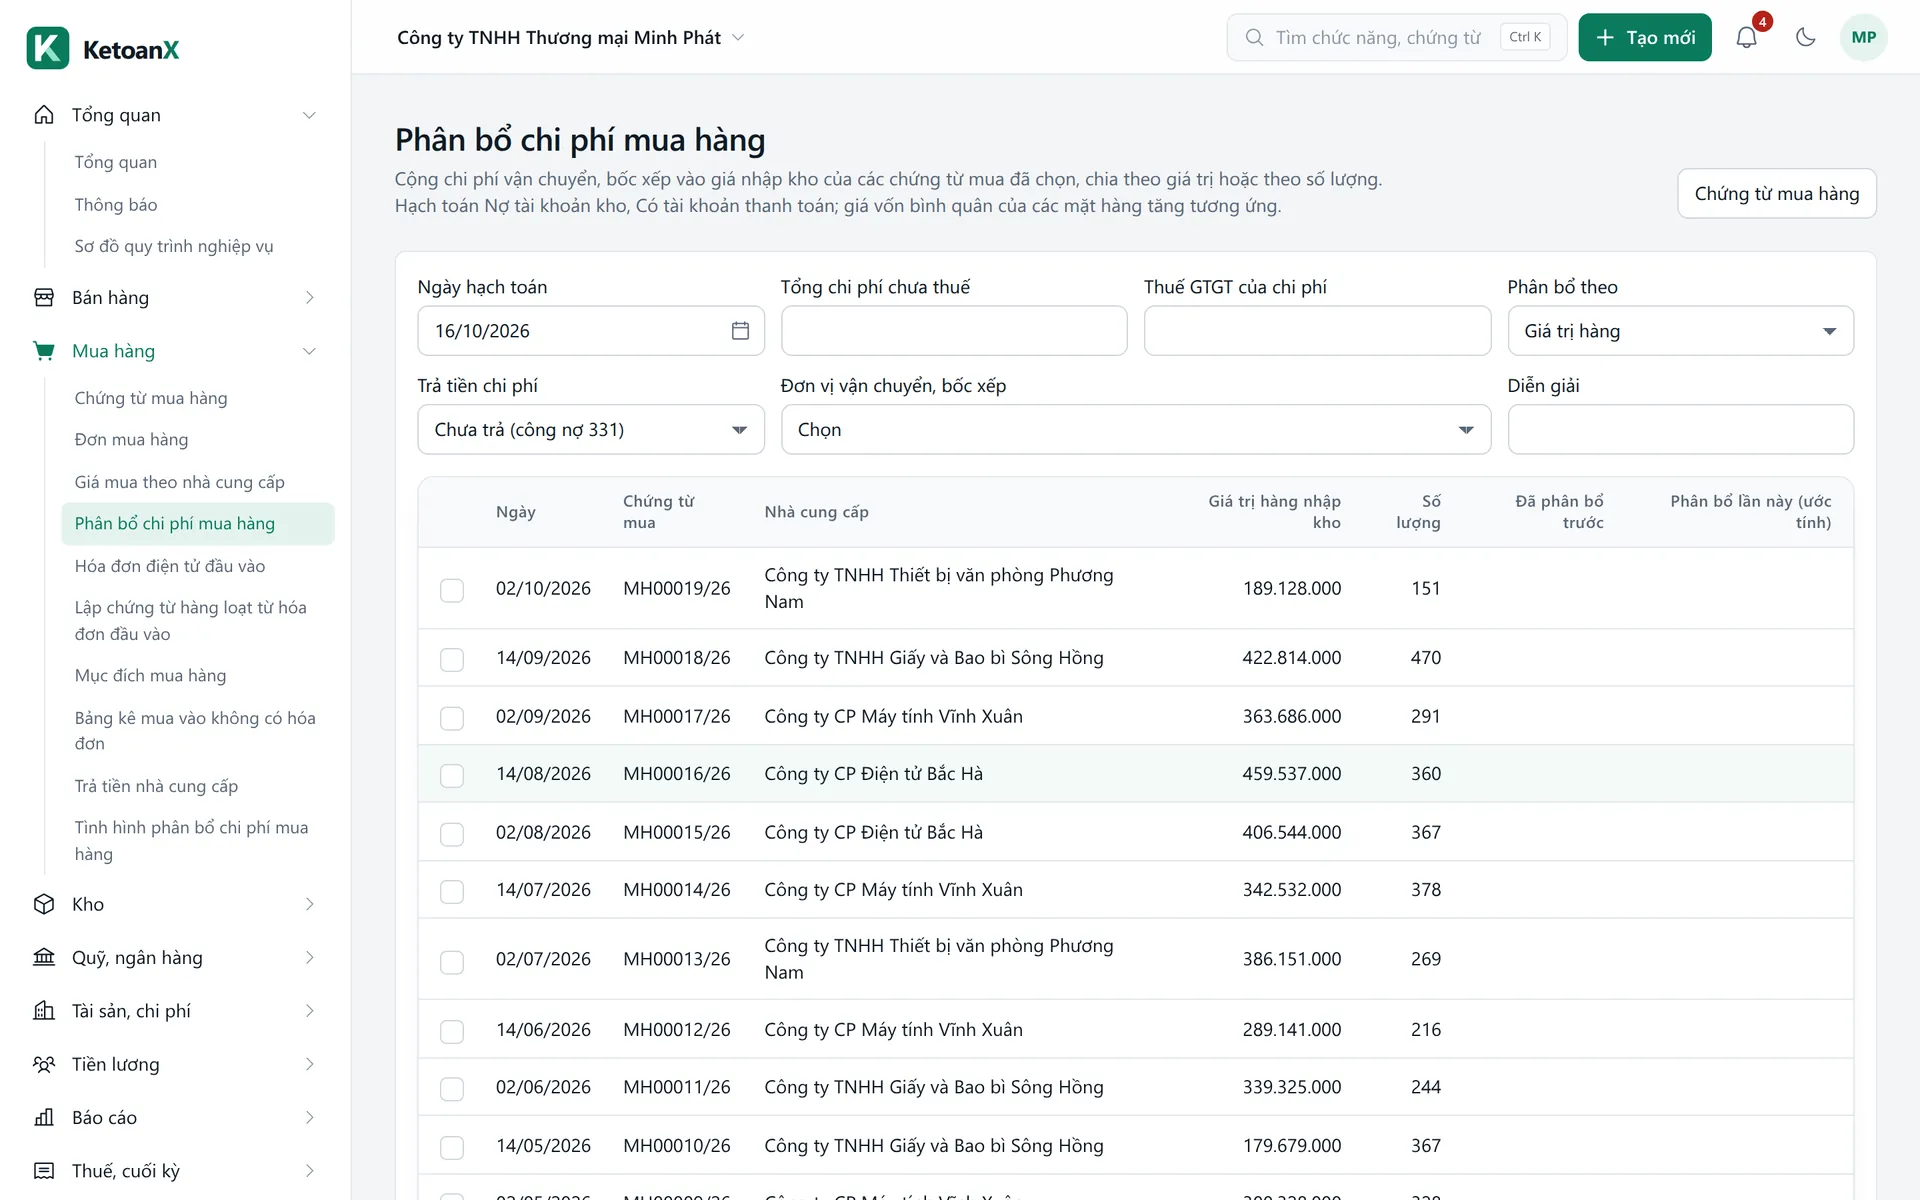This screenshot has height=1200, width=1920.
Task: Open Đơn mua hàng sidebar item
Action: pos(131,440)
